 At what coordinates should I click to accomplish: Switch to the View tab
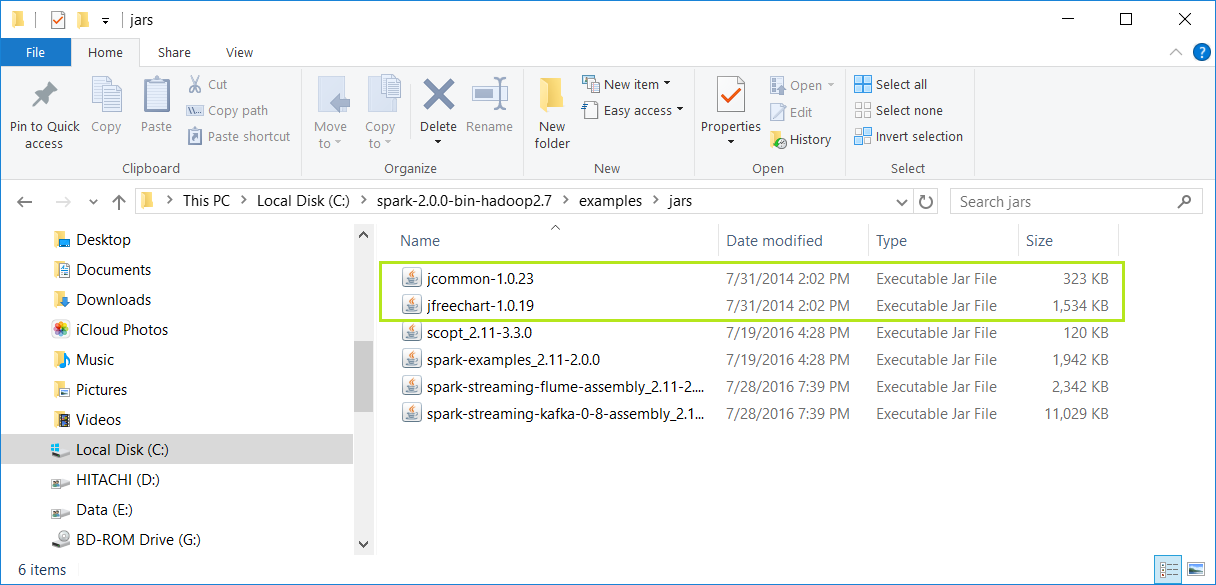(x=240, y=52)
